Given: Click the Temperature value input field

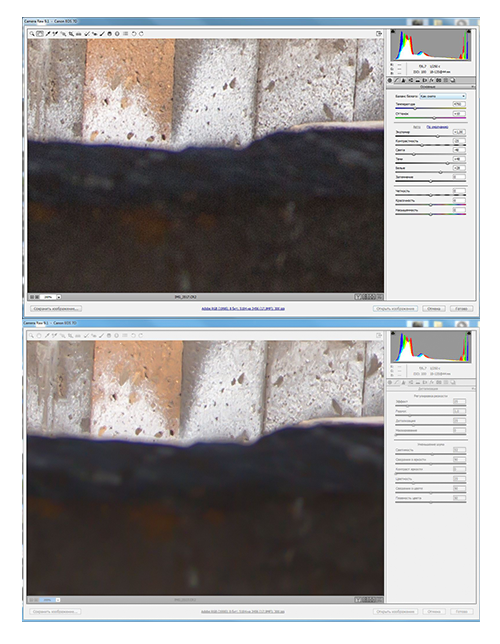Looking at the screenshot, I should click(459, 104).
